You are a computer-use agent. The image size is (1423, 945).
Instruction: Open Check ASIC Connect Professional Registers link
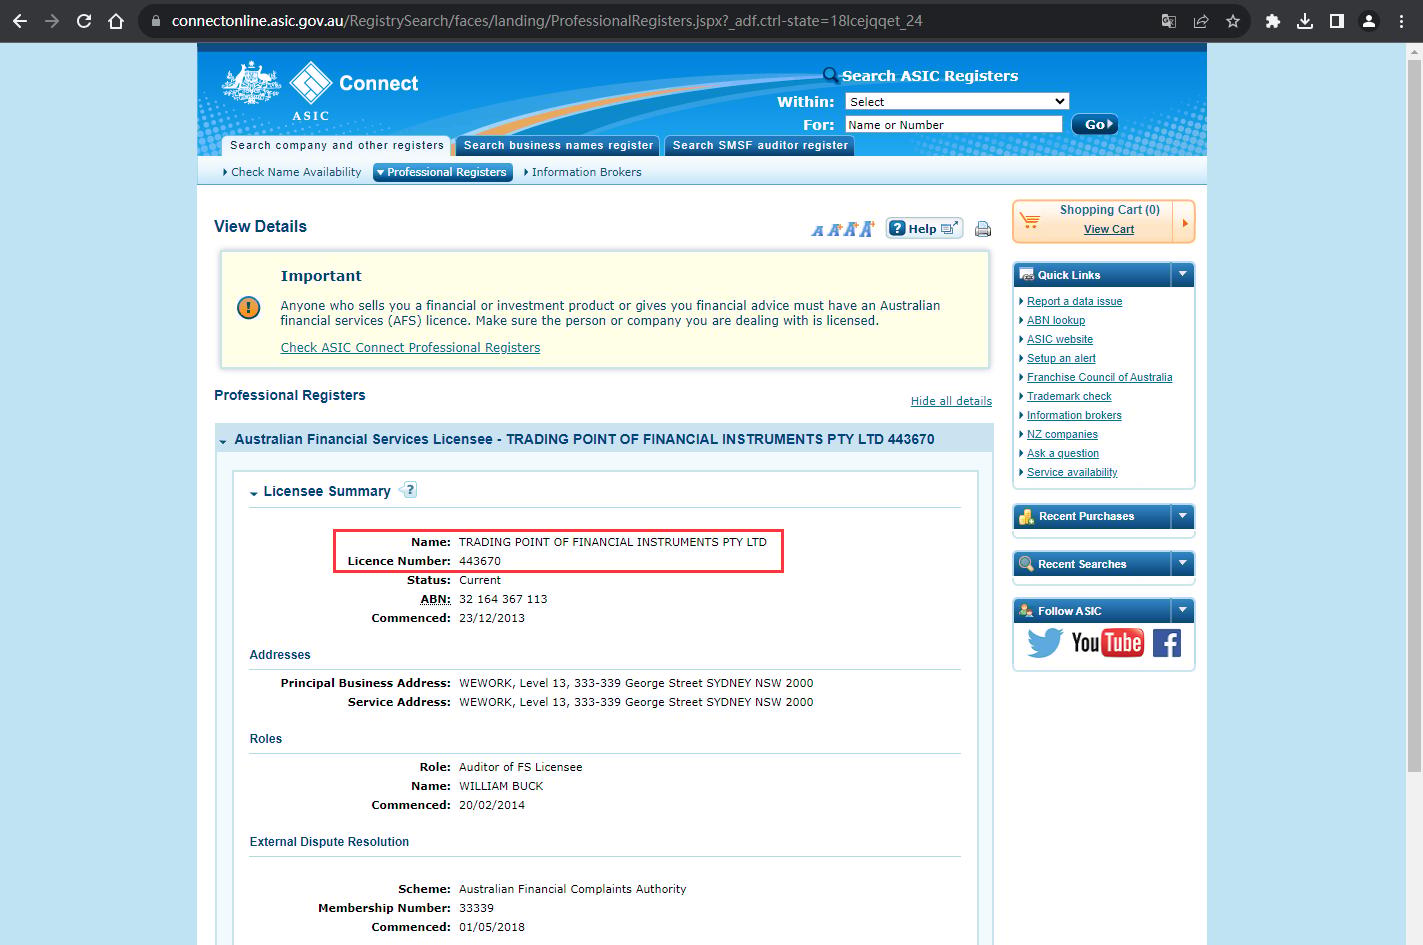(x=410, y=348)
